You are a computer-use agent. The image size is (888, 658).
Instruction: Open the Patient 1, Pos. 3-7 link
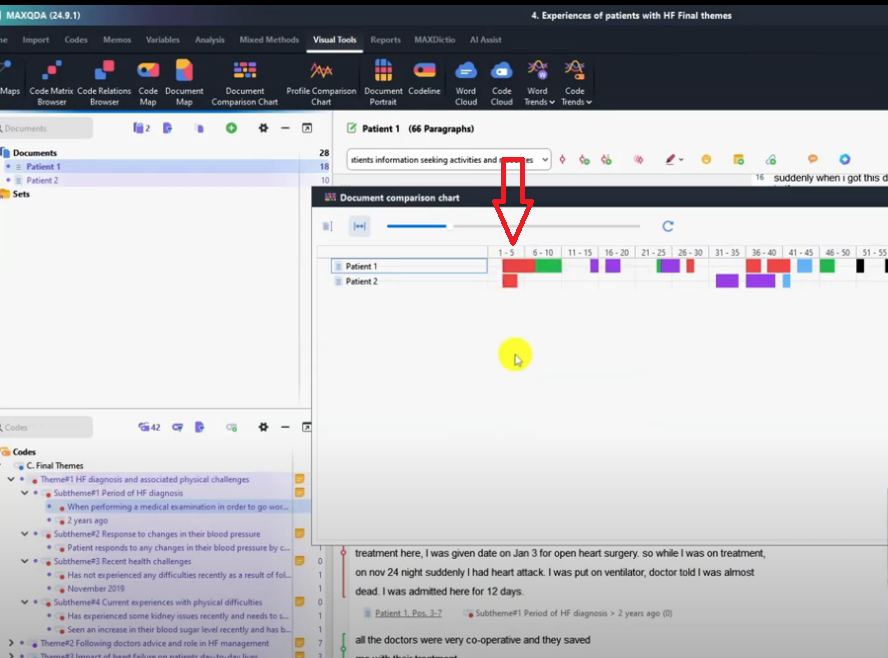[x=408, y=613]
